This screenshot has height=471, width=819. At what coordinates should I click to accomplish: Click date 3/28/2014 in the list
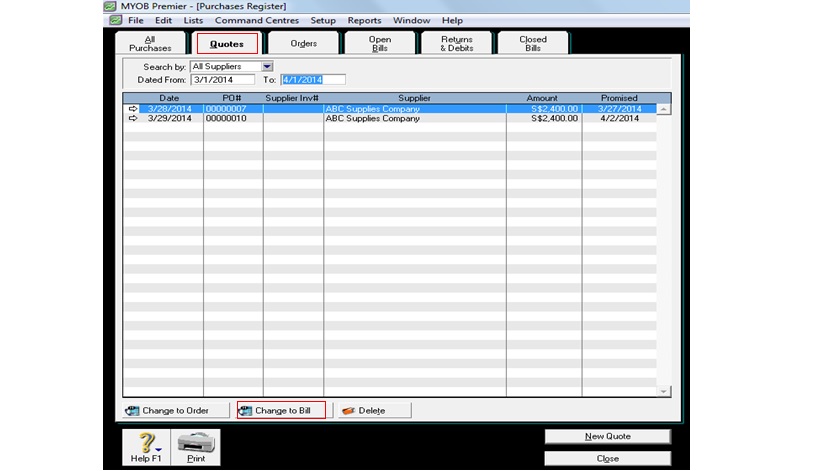170,109
